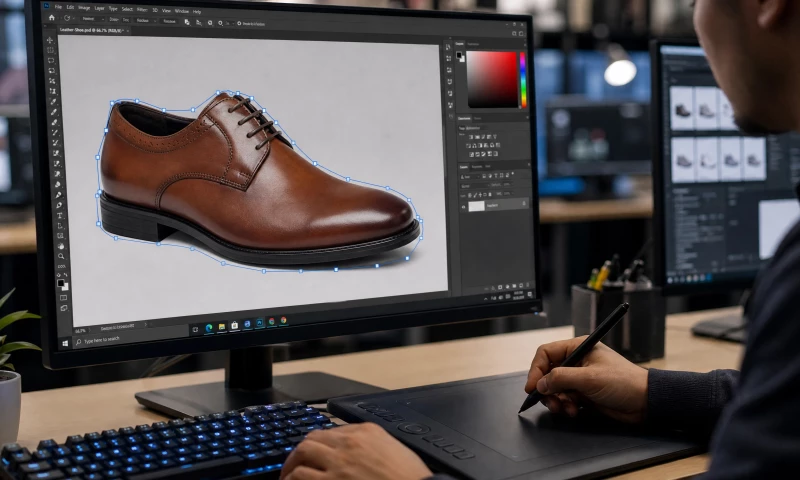Toggle filter for type layers
This screenshot has height=480, width=800.
pyautogui.click(x=496, y=176)
